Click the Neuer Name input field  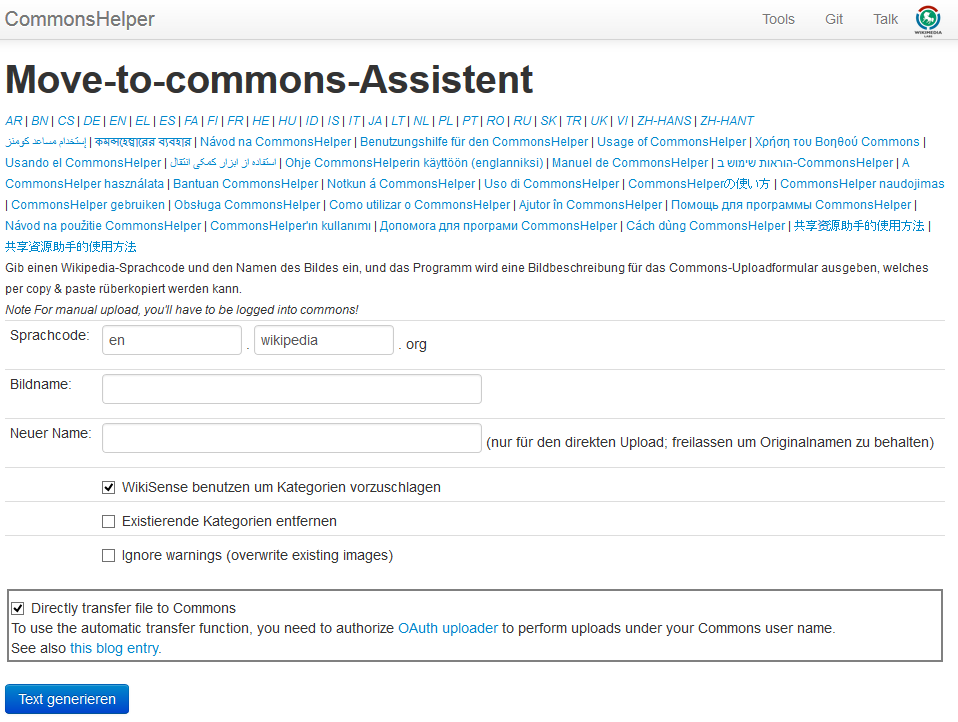click(291, 438)
